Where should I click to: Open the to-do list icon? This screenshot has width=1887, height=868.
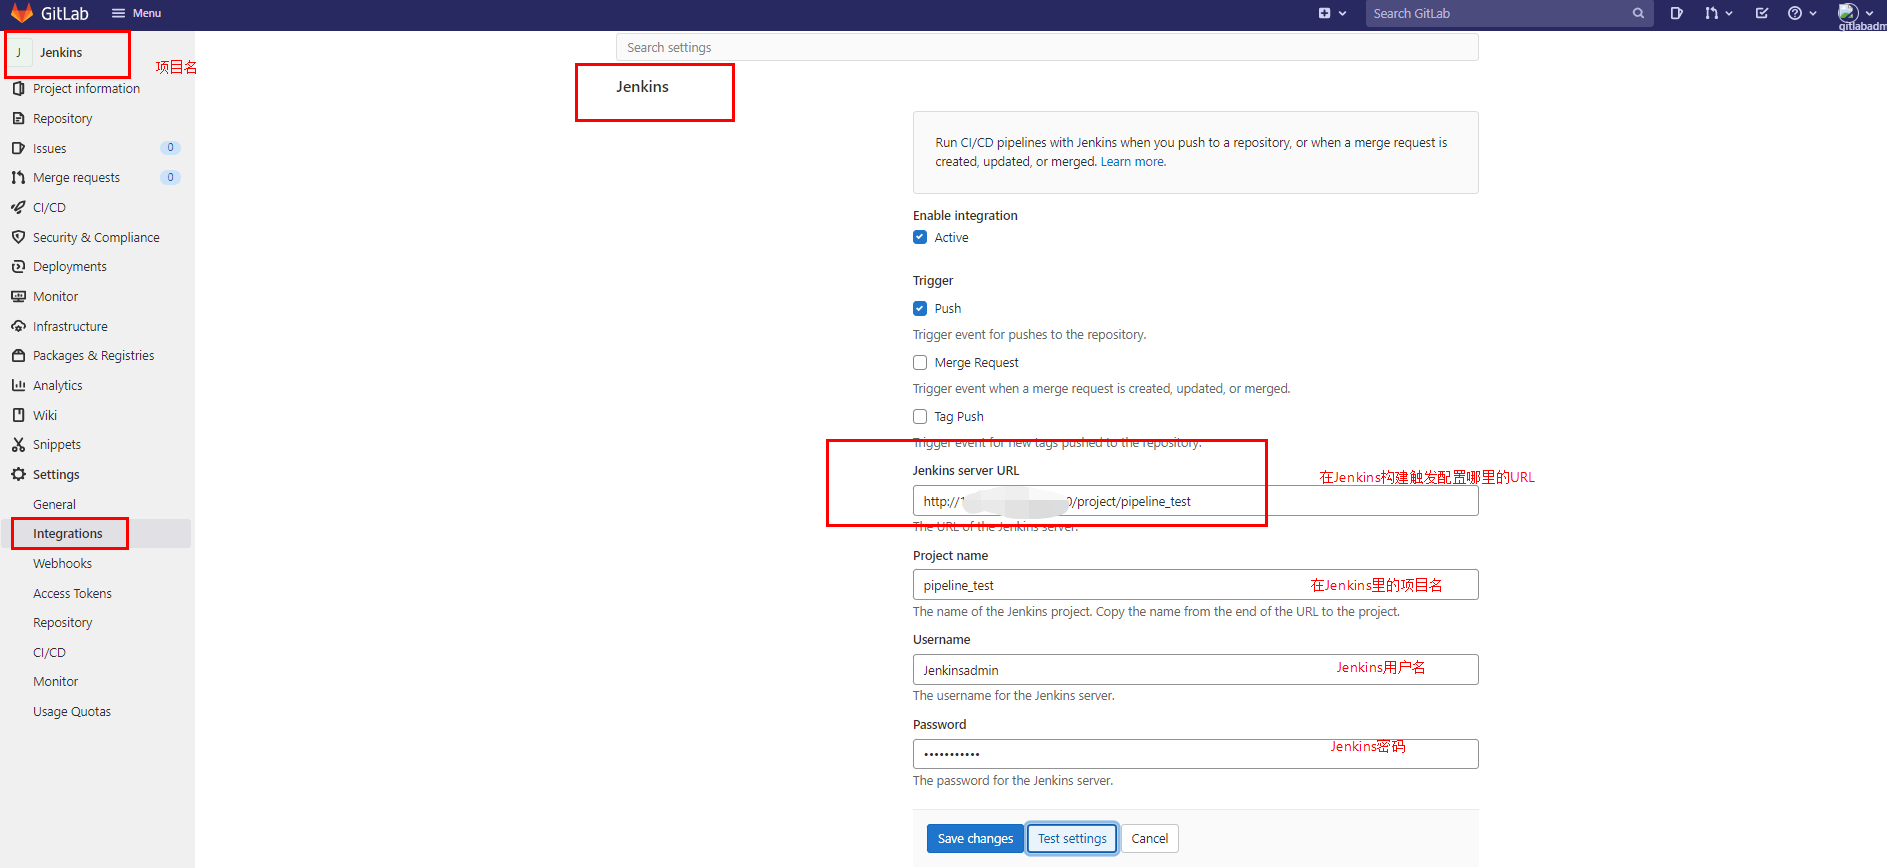(1762, 13)
